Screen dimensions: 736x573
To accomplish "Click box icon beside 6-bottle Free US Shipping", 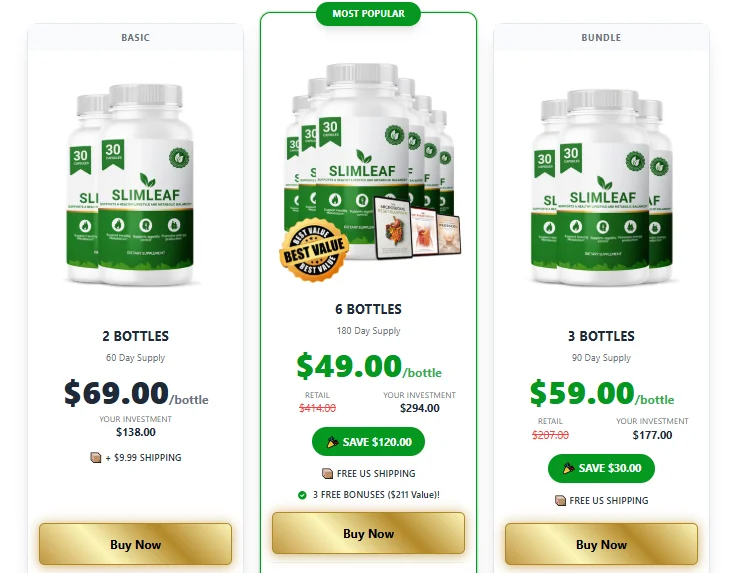I will click(327, 474).
